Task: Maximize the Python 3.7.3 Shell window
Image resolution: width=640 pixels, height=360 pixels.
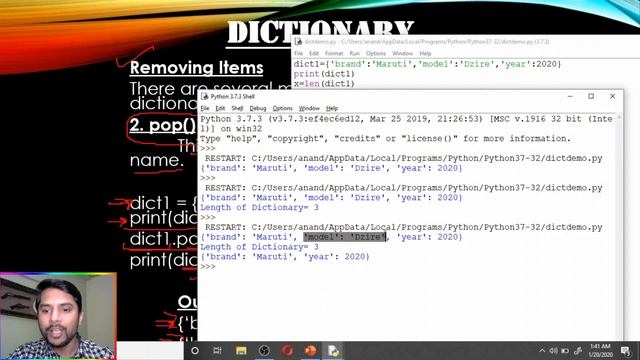Action: [591, 96]
